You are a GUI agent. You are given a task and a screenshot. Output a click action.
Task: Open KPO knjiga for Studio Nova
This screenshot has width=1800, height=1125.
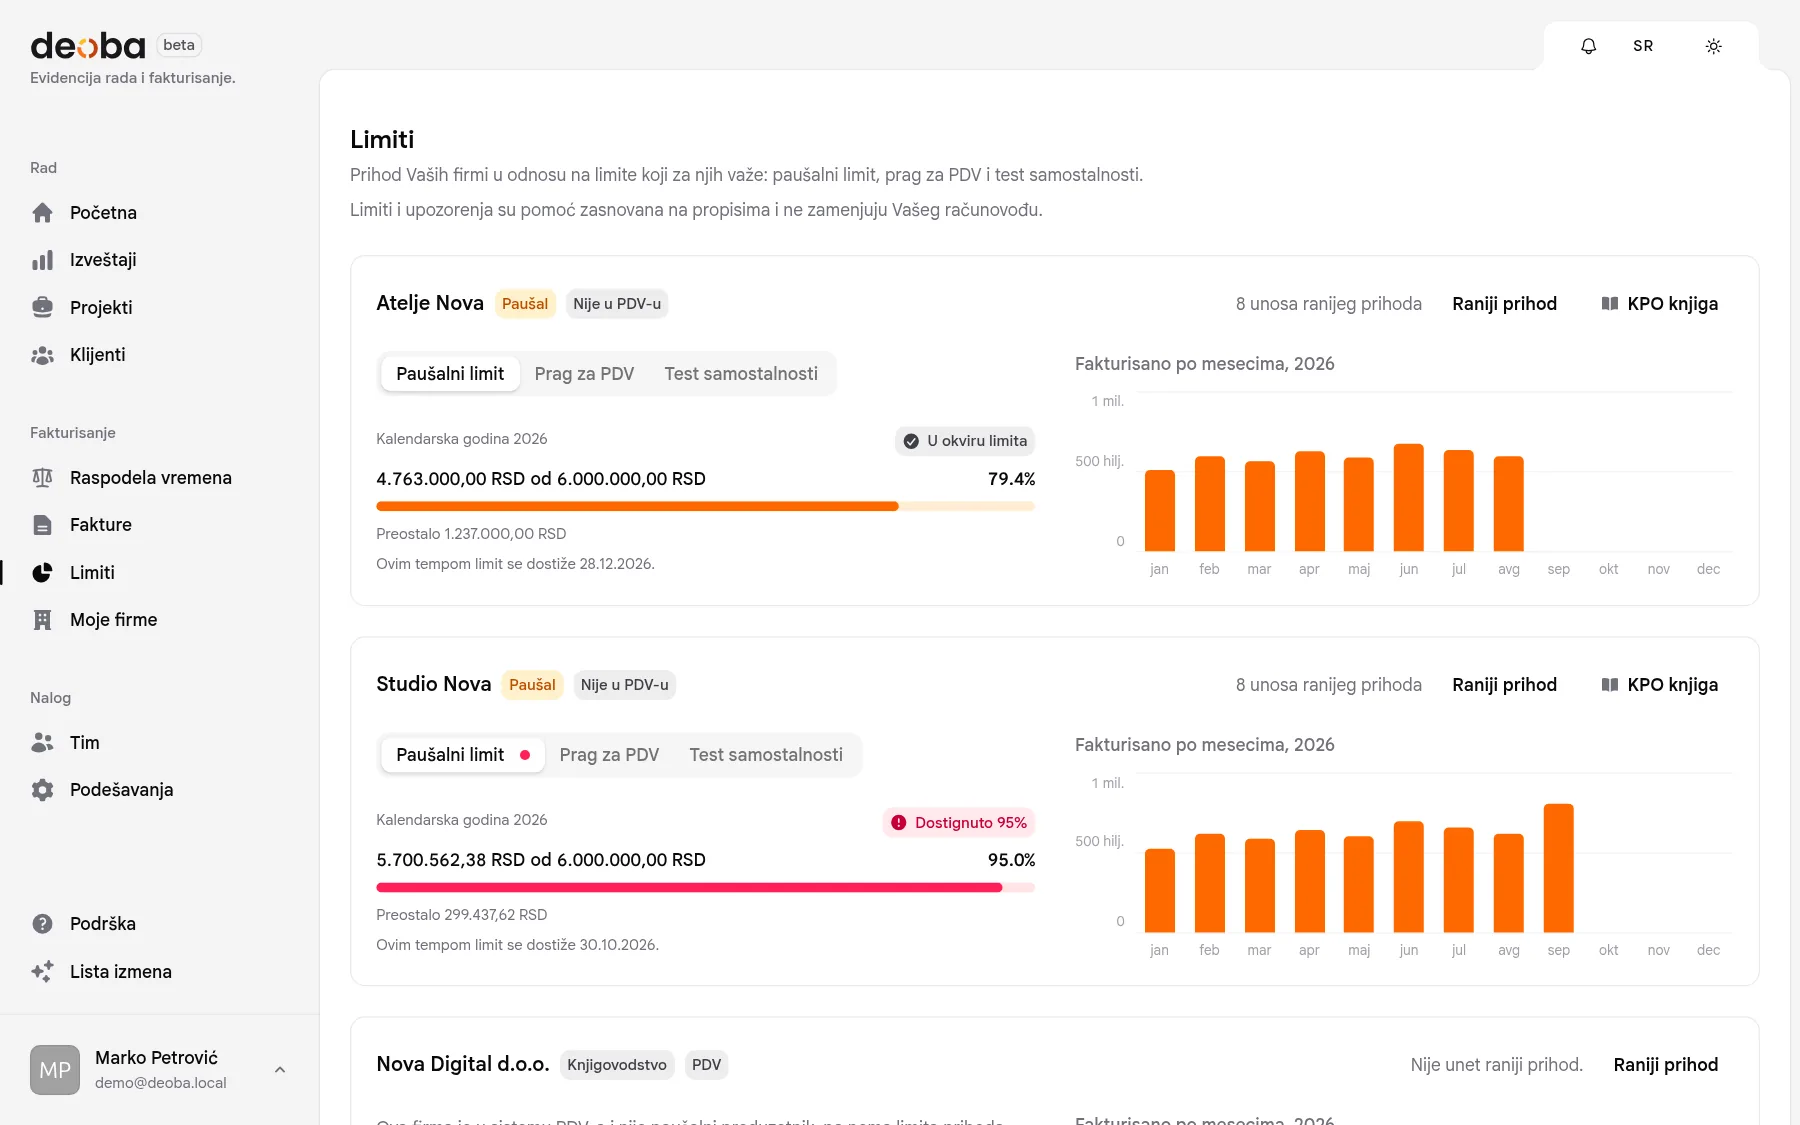tap(1660, 685)
